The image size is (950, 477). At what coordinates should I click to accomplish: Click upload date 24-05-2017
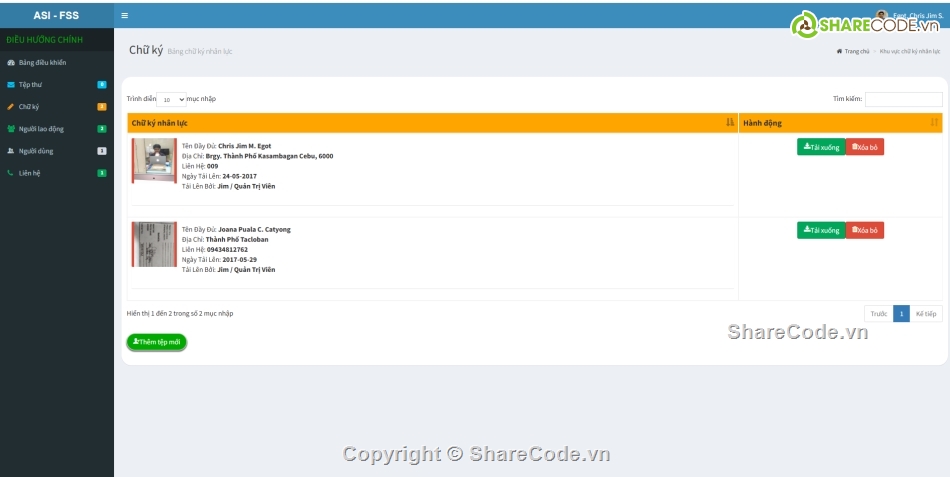coord(239,176)
